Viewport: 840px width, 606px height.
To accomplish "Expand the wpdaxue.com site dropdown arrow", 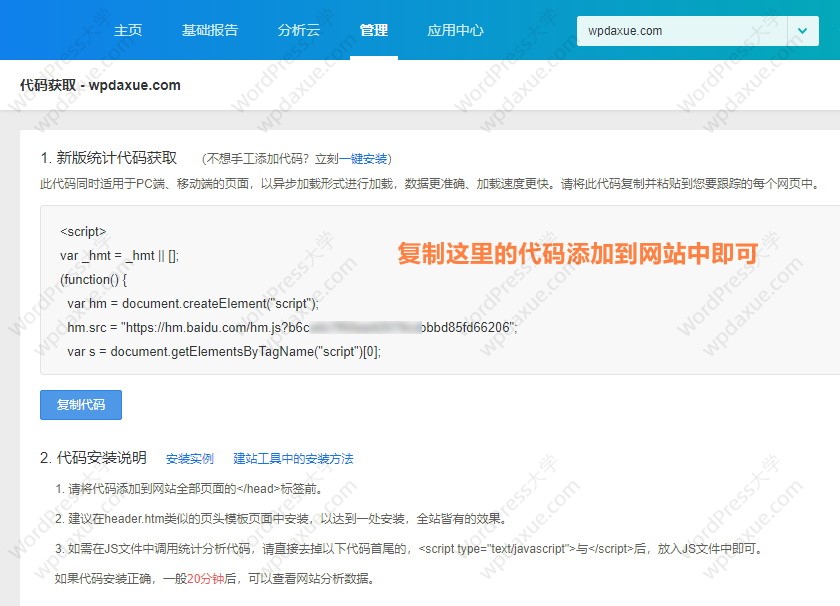I will coord(802,31).
